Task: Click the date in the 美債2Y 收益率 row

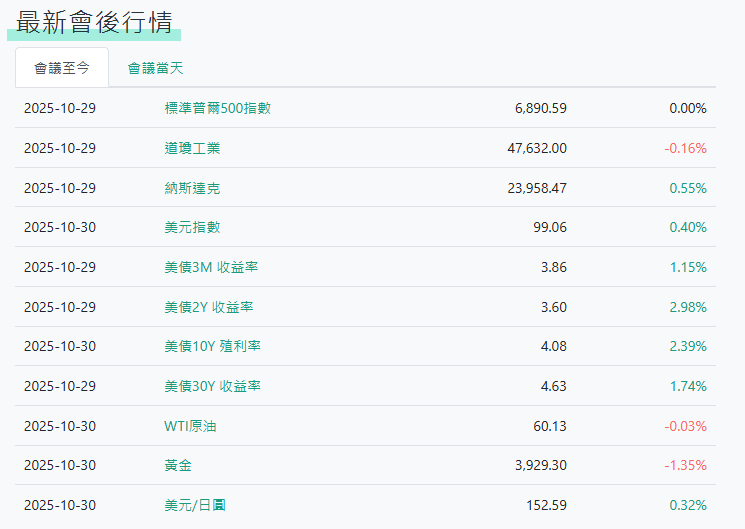Action: [x=60, y=307]
